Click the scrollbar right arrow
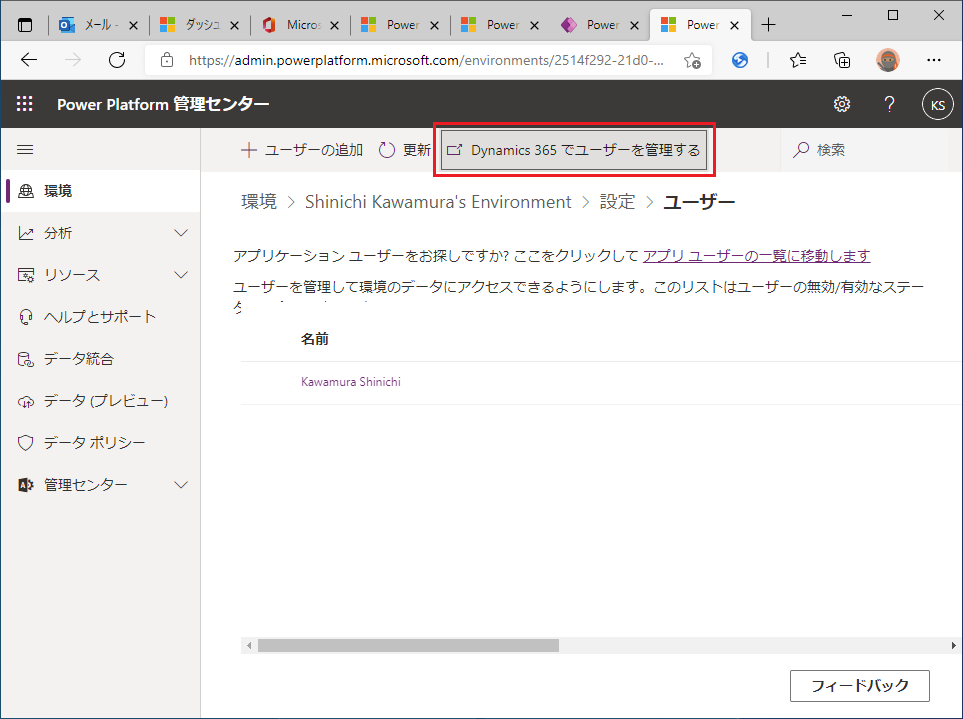Viewport: 963px width, 719px height. (953, 645)
